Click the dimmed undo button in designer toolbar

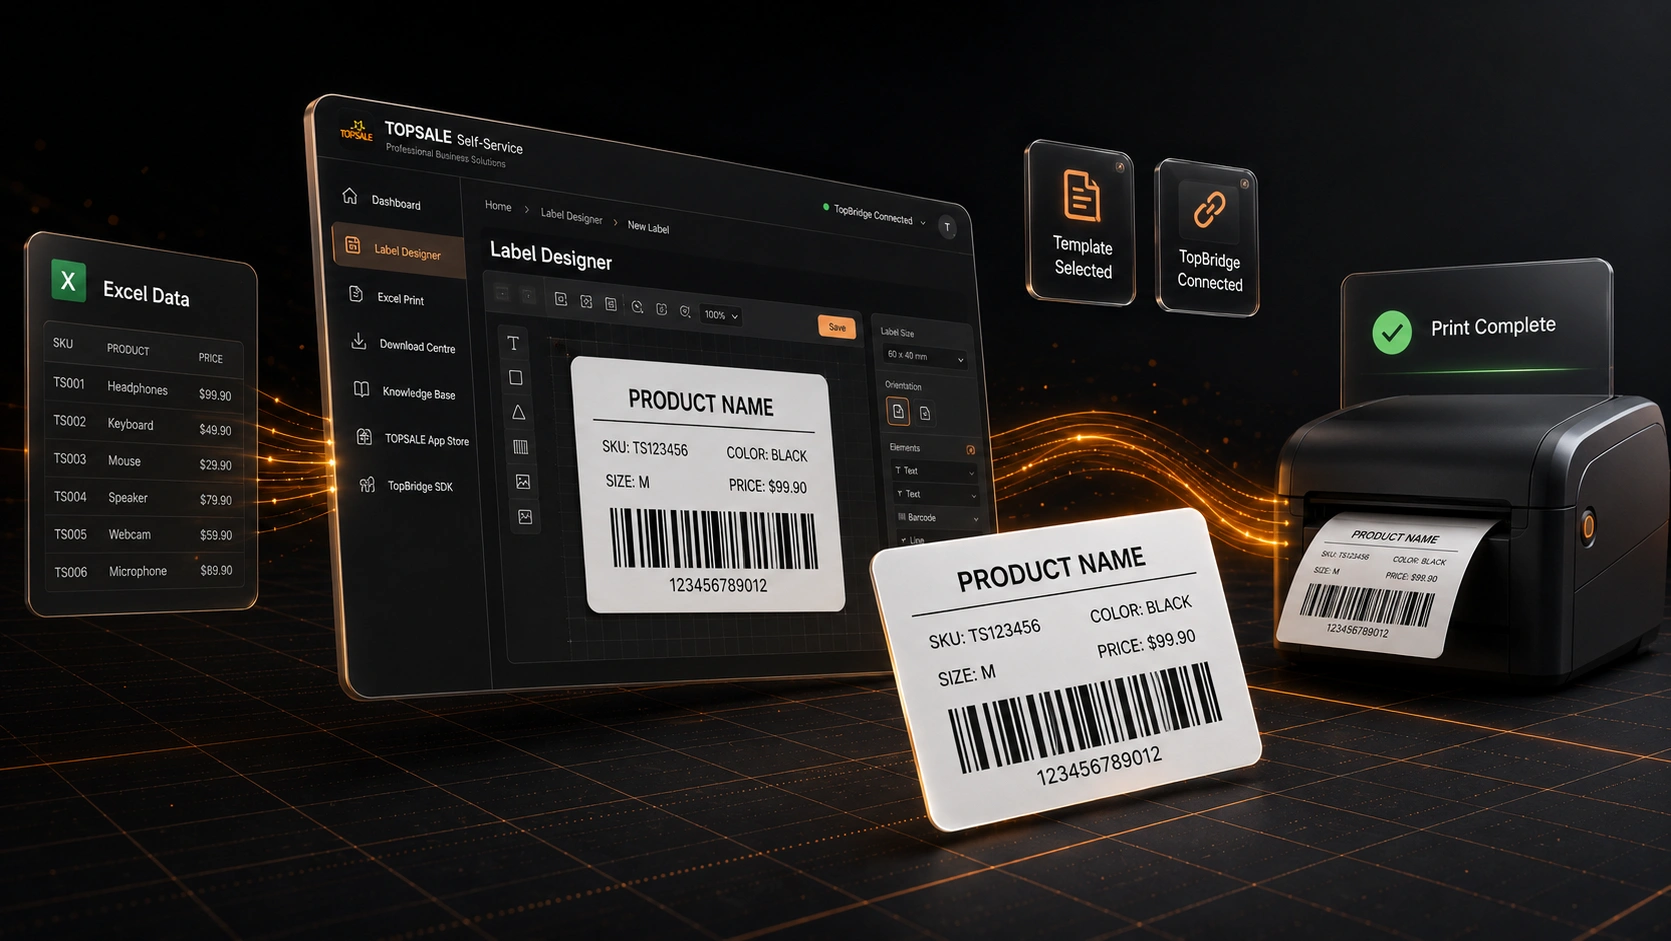point(502,293)
